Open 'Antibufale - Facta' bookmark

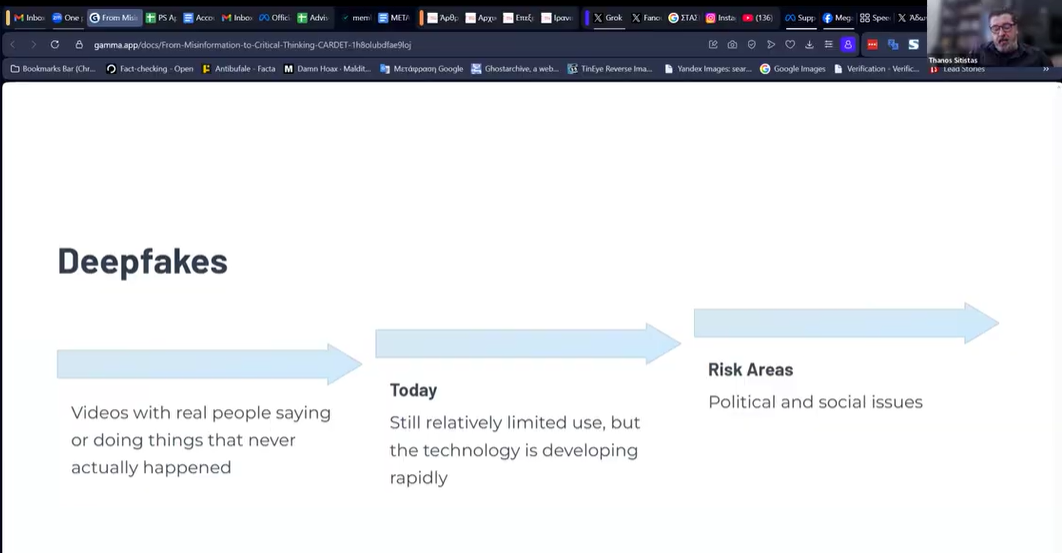click(x=239, y=68)
